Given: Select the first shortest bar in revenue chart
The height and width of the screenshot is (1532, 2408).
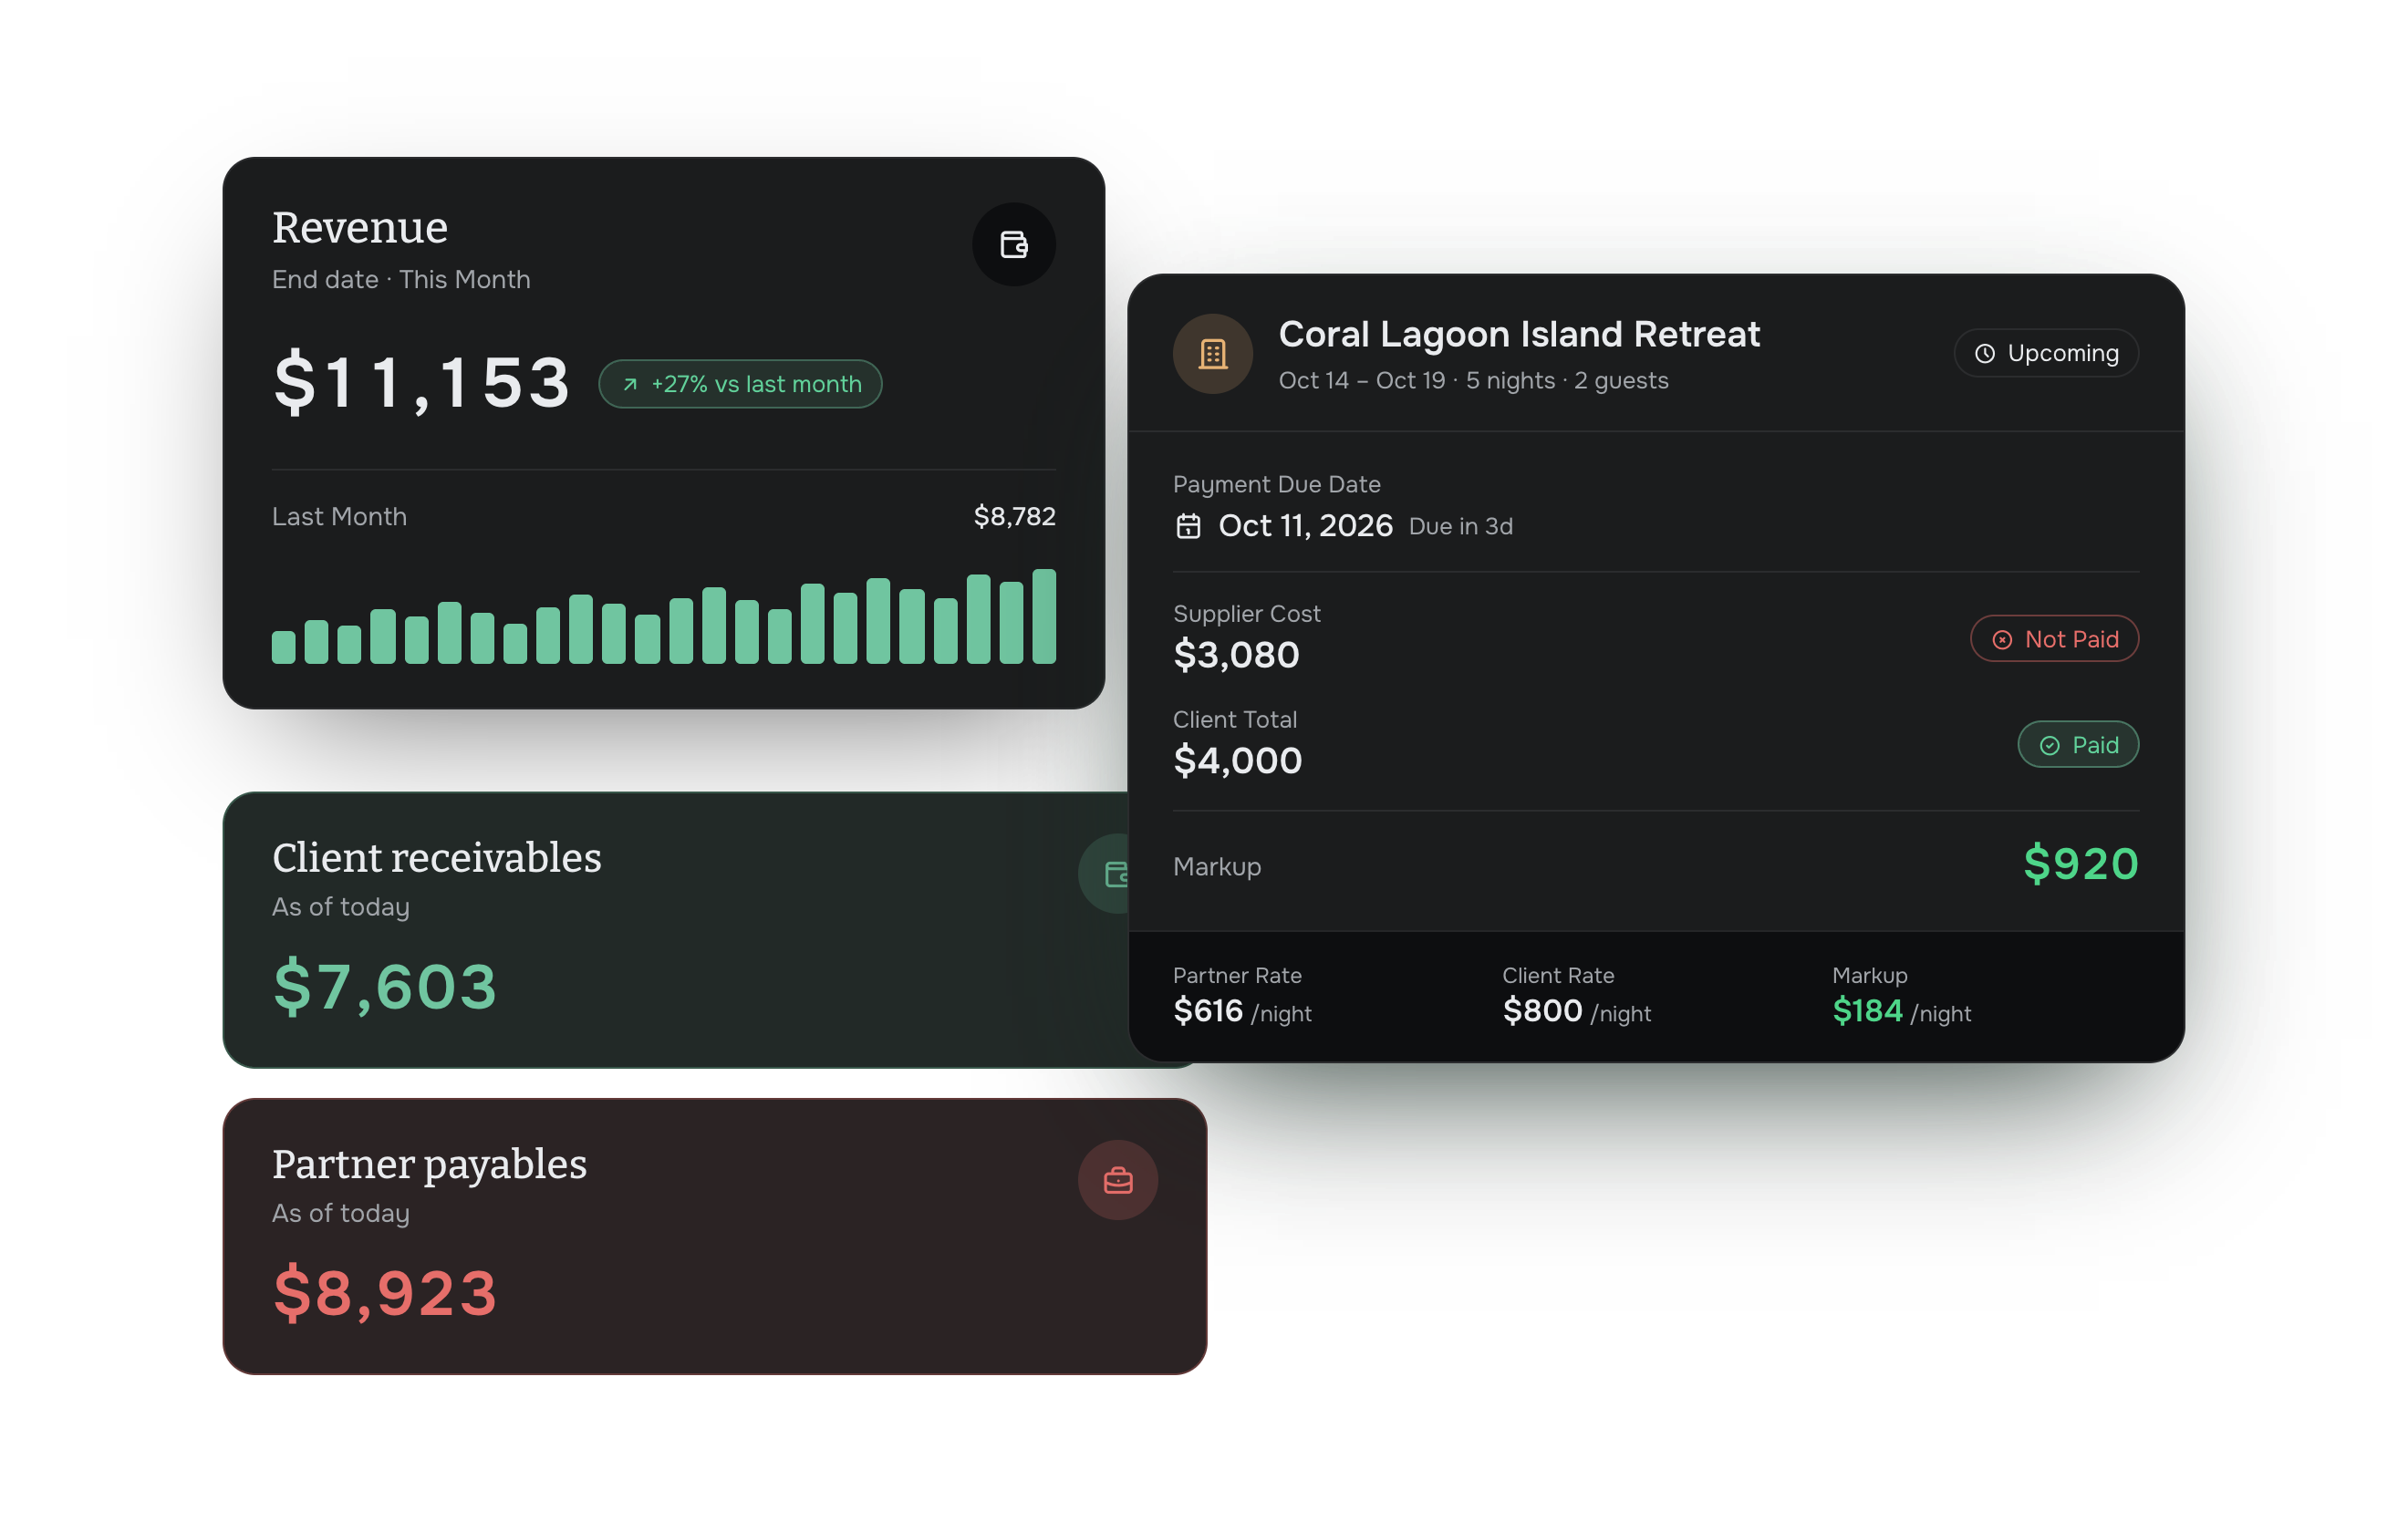Looking at the screenshot, I should pos(284,647).
